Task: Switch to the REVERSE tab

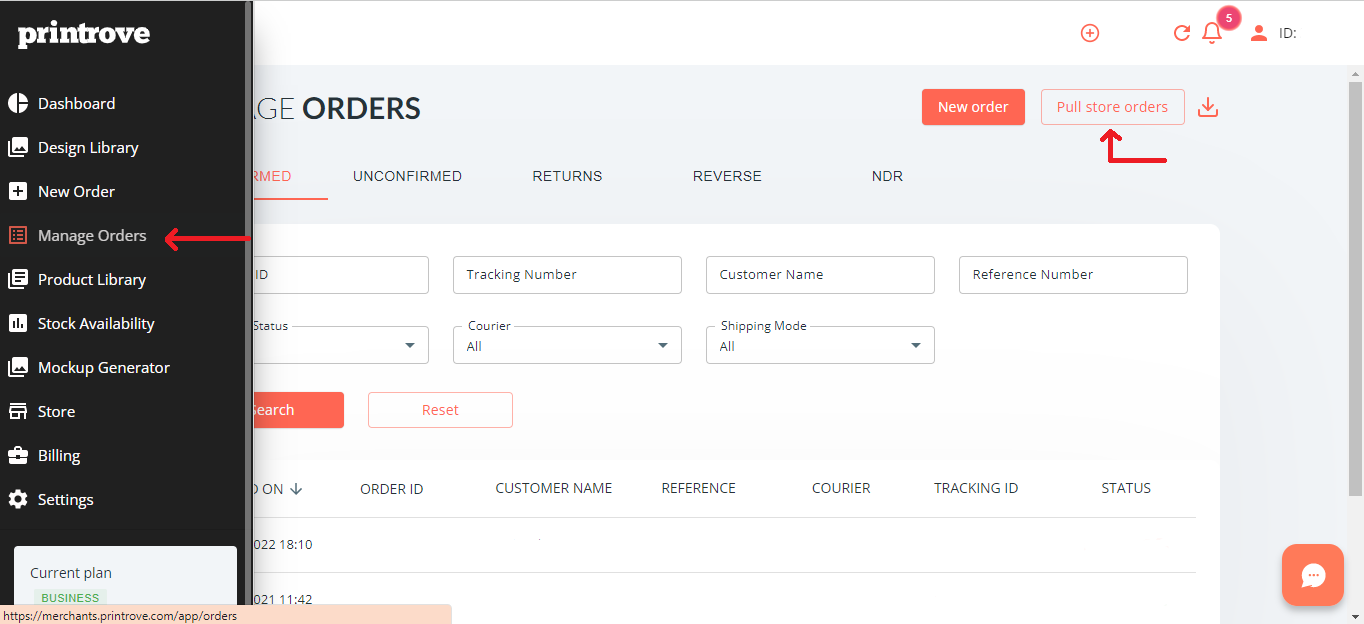Action: tap(727, 176)
